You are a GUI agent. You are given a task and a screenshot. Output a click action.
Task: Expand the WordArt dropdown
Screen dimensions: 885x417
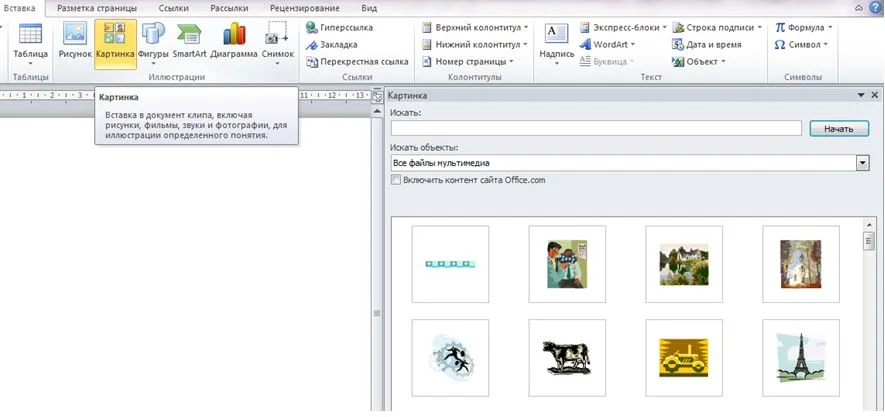click(x=618, y=45)
